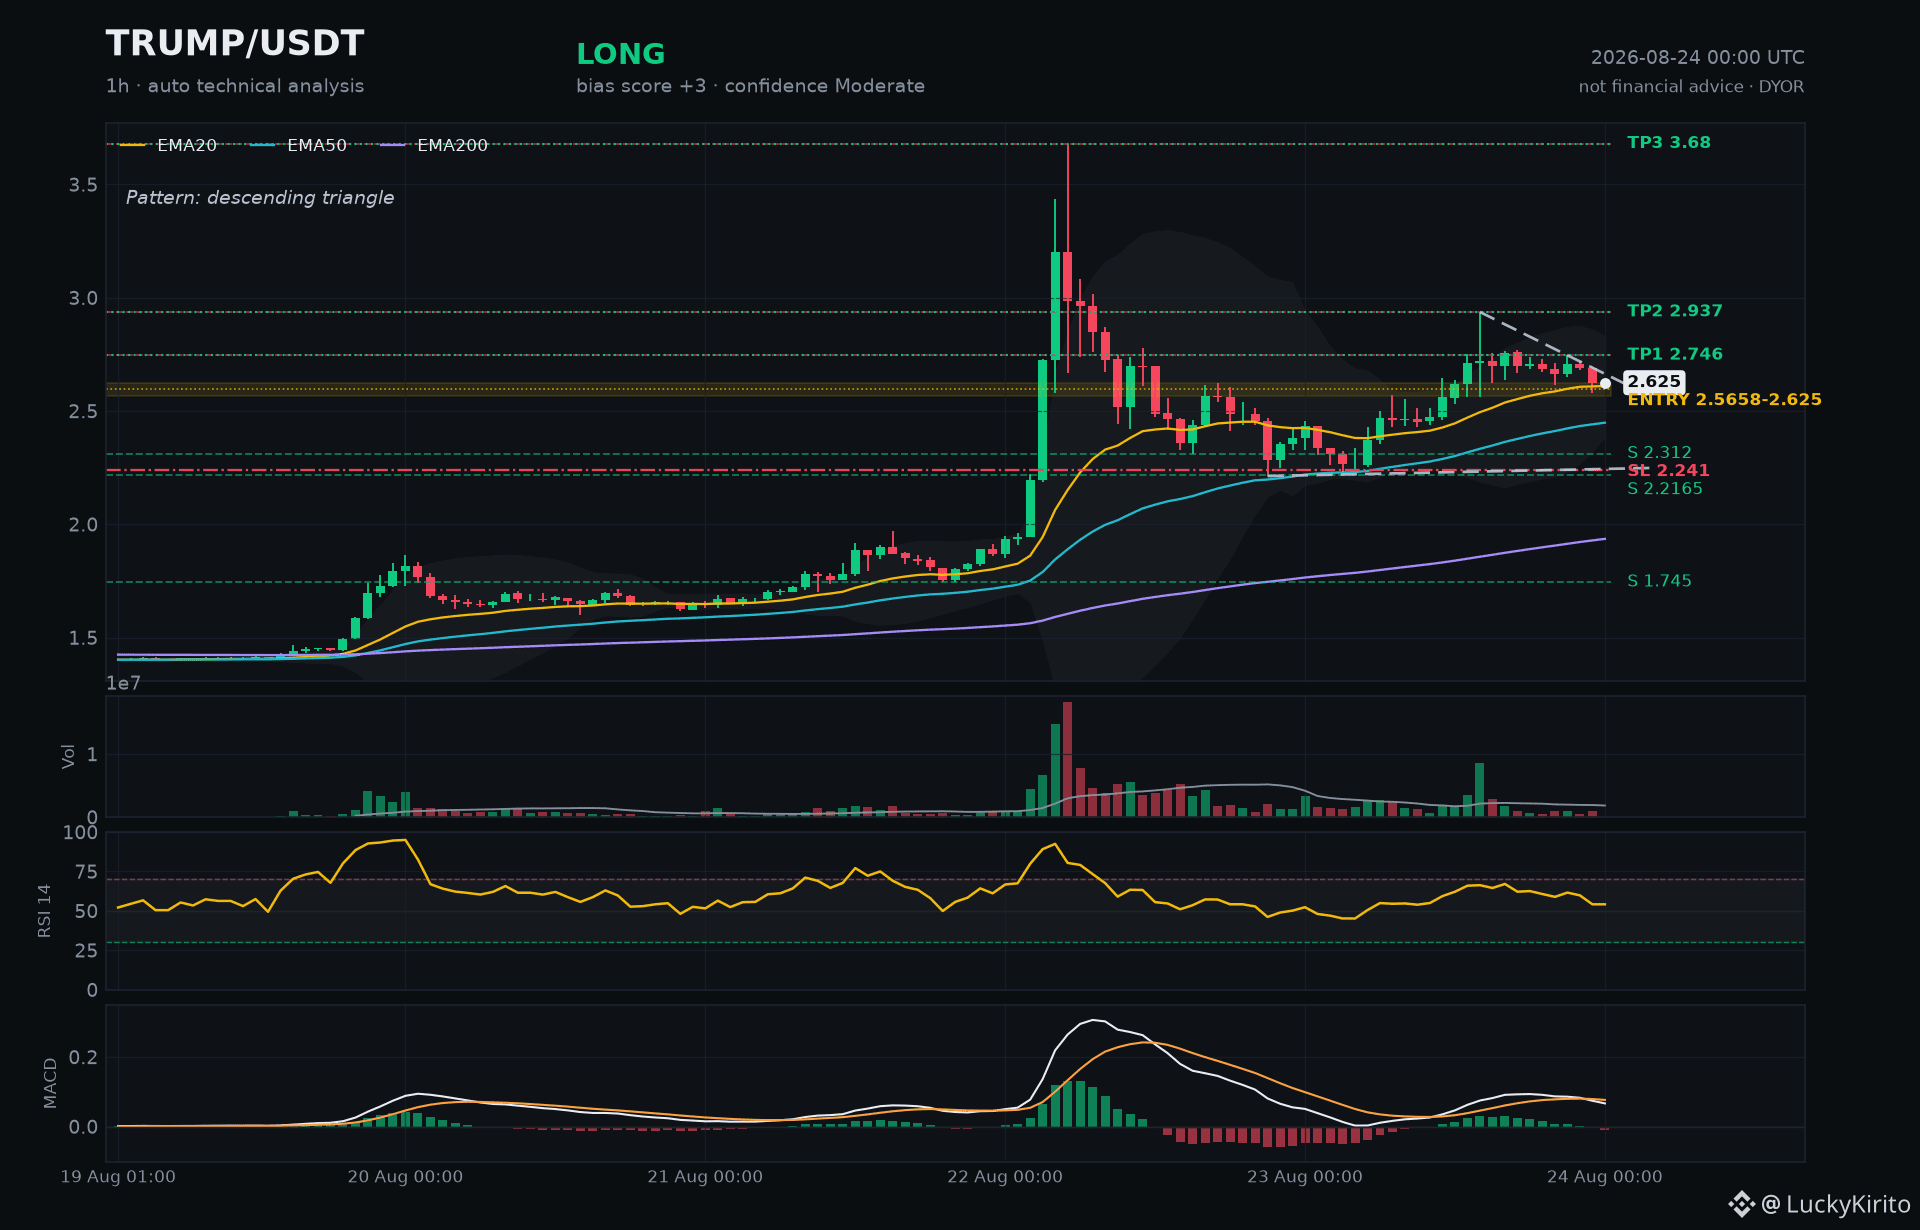Click the Vol panel axis title
The image size is (1920, 1230).
pos(69,756)
